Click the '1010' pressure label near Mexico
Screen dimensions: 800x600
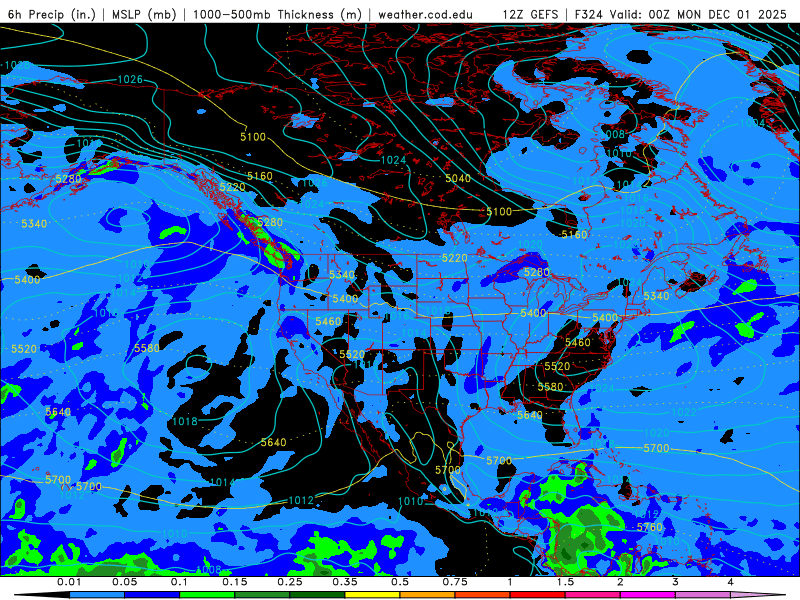point(411,501)
